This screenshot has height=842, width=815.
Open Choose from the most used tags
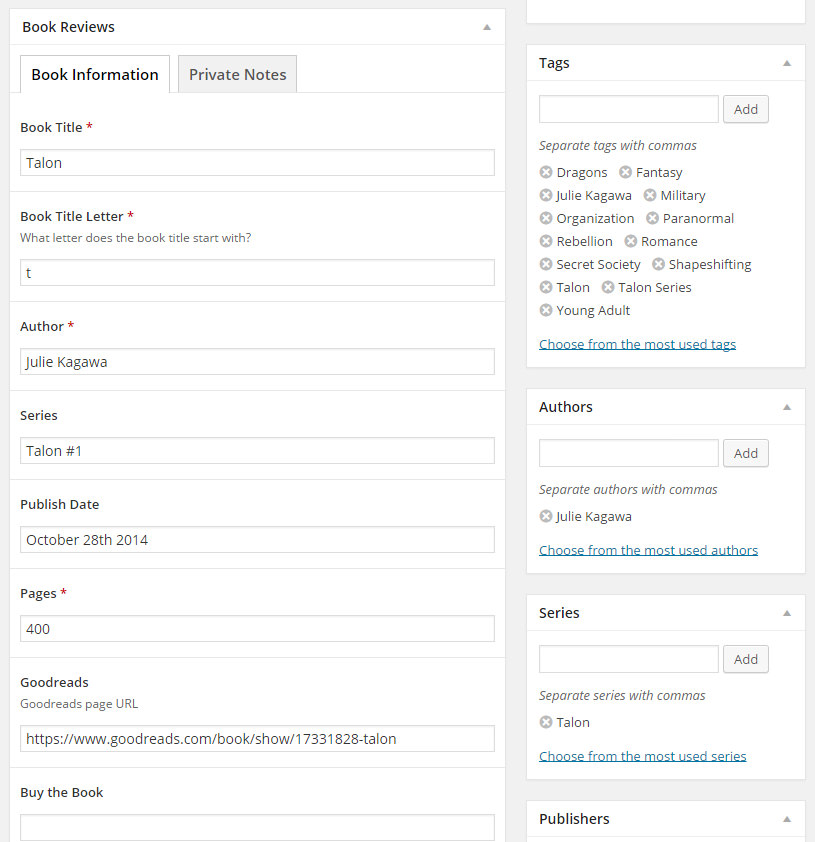tap(637, 344)
